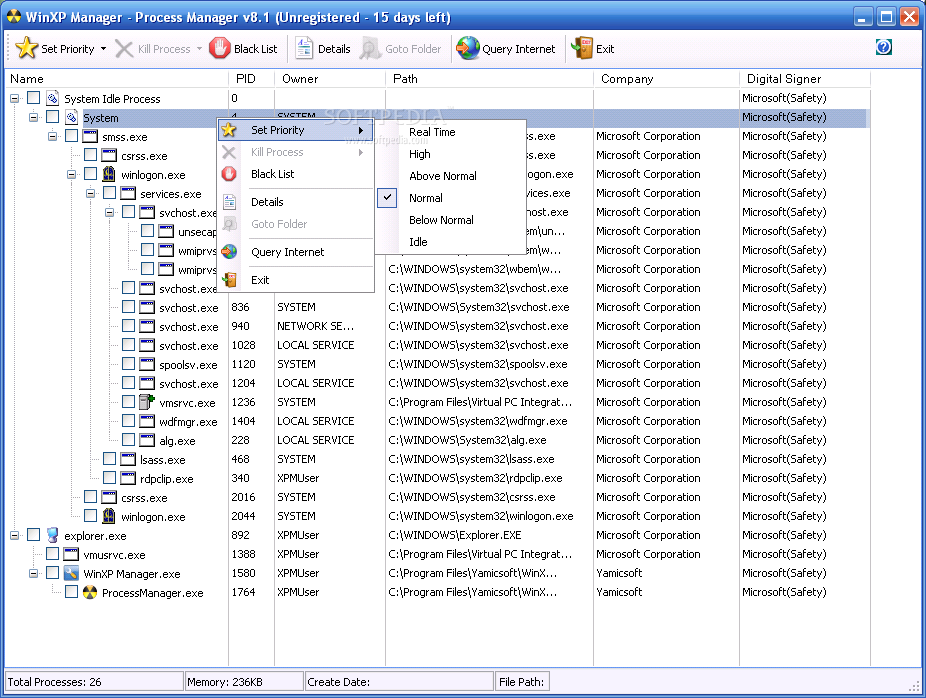Tick the services.exe checkbox
The width and height of the screenshot is (926, 698).
pyautogui.click(x=109, y=193)
